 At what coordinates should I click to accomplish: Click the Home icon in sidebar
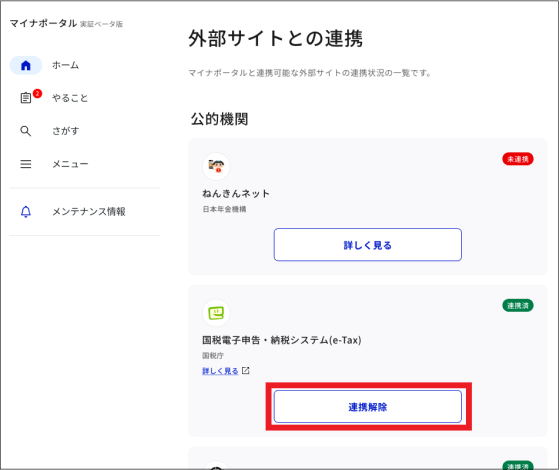[x=26, y=65]
